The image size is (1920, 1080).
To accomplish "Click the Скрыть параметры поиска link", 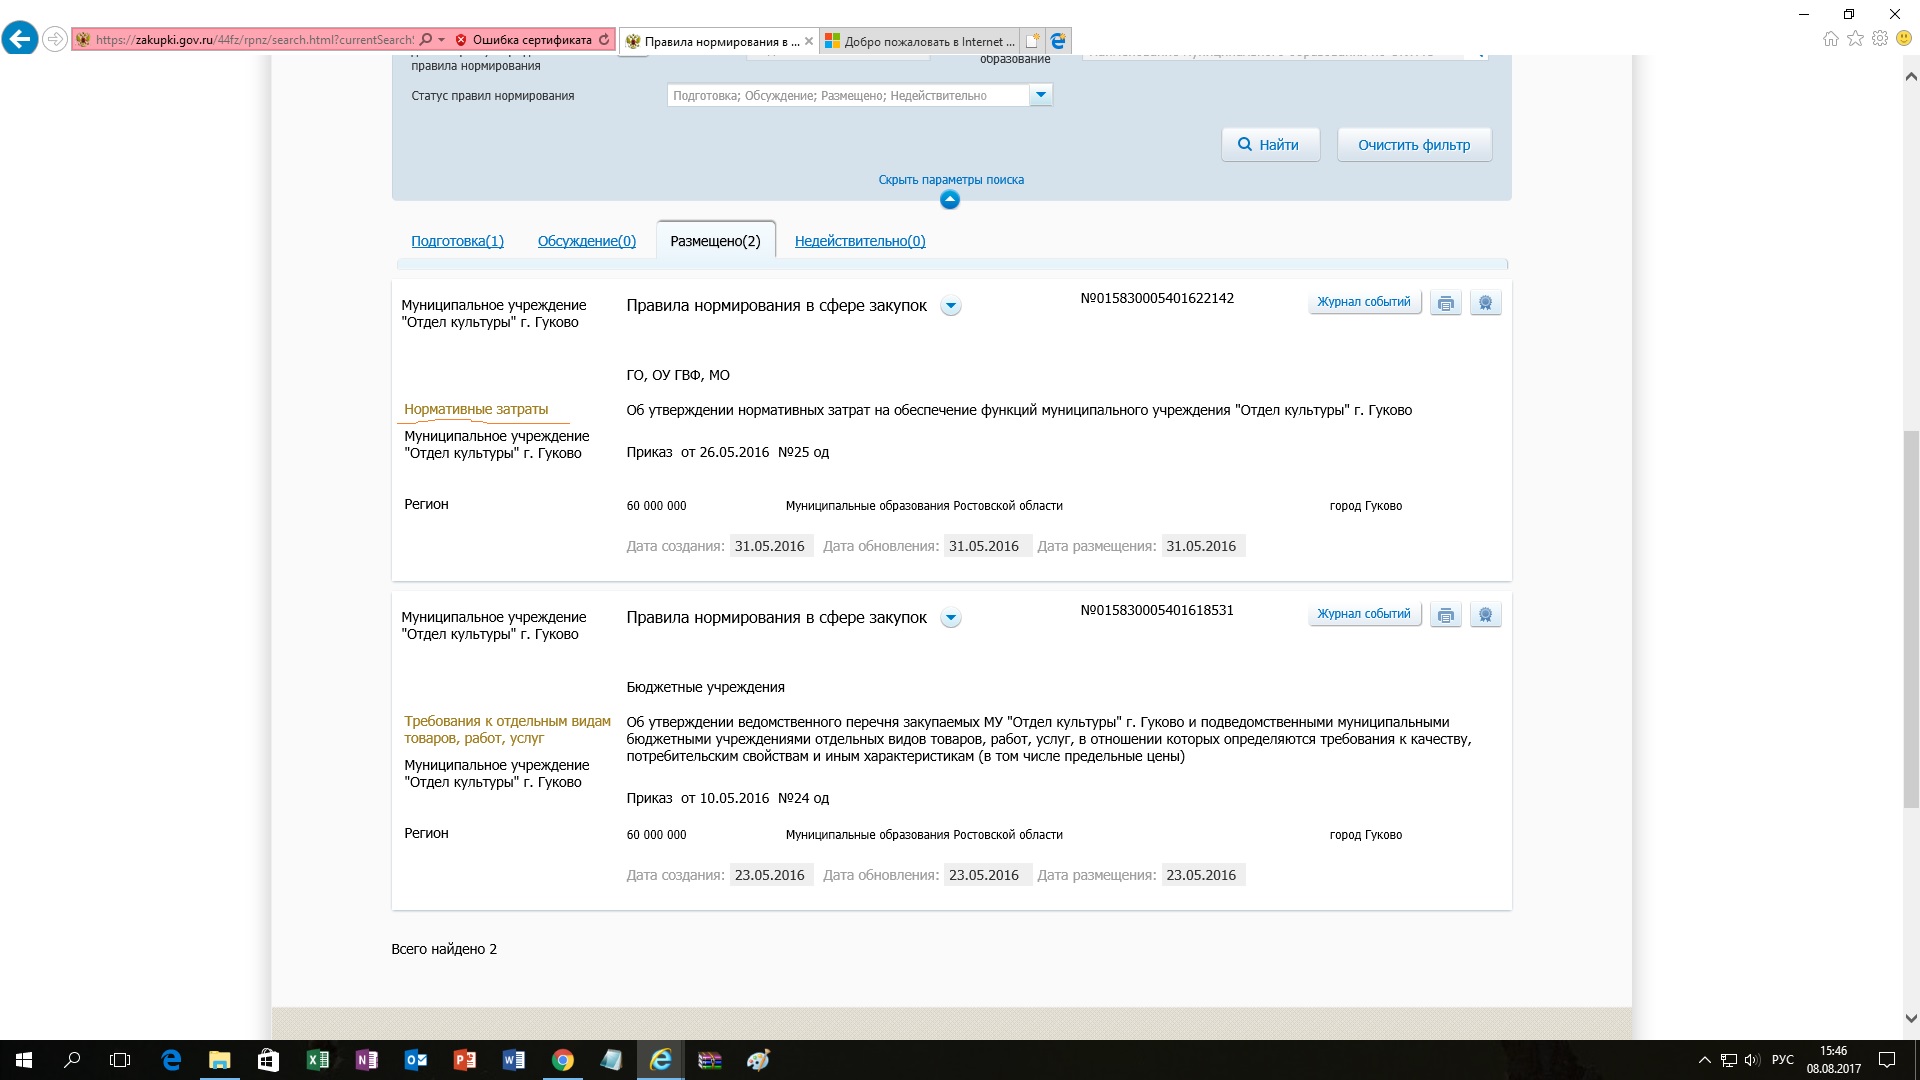I will 951,180.
